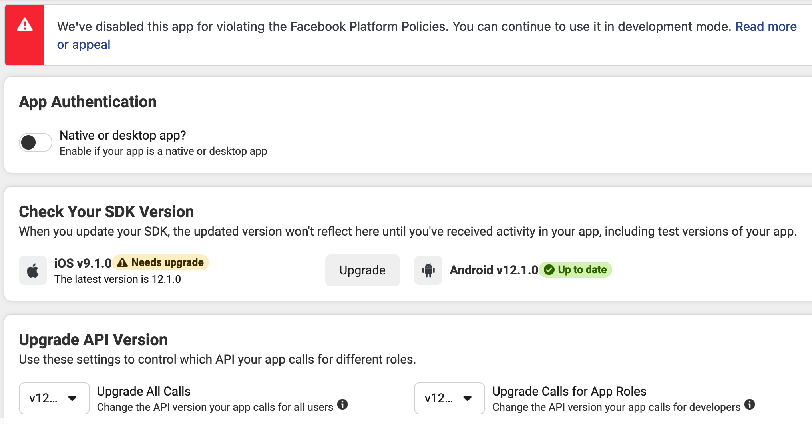This screenshot has width=812, height=424.
Task: Click the Needs upgrade warning badge
Action: click(x=161, y=262)
